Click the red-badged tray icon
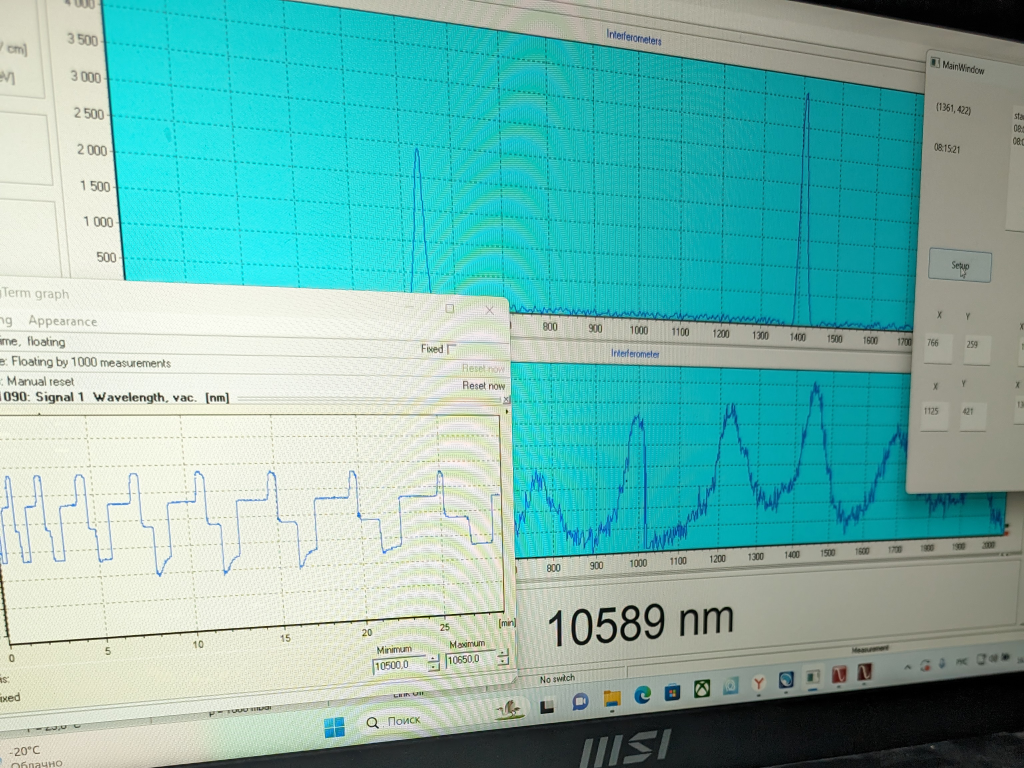 point(925,665)
